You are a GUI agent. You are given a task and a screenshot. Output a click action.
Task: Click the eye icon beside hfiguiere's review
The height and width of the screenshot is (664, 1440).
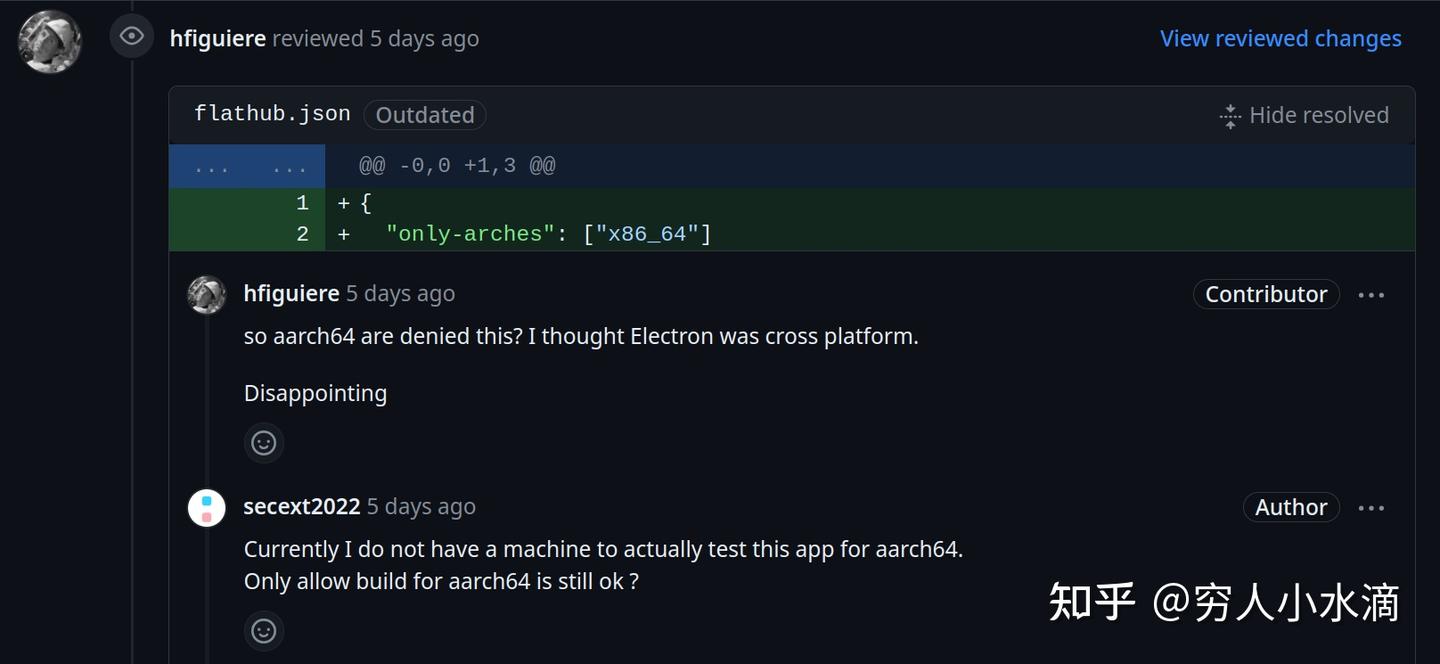131,36
